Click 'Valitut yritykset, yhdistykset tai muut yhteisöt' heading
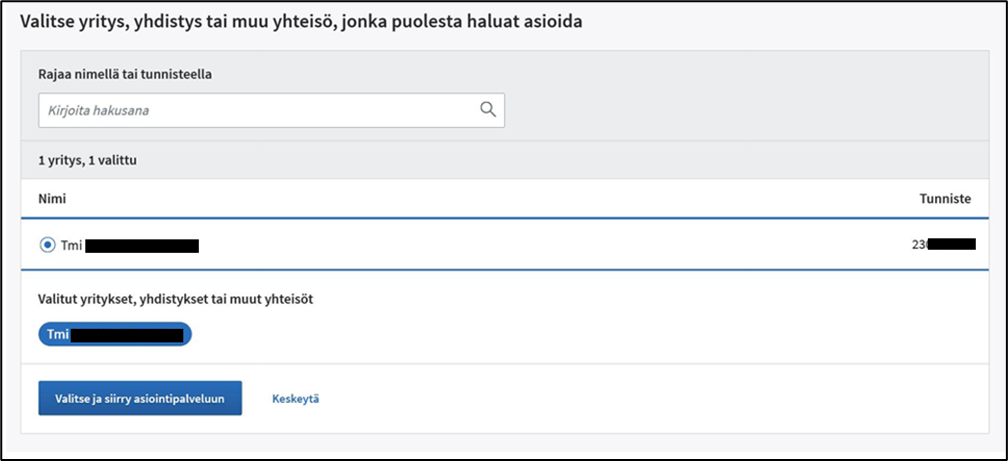 [x=176, y=299]
